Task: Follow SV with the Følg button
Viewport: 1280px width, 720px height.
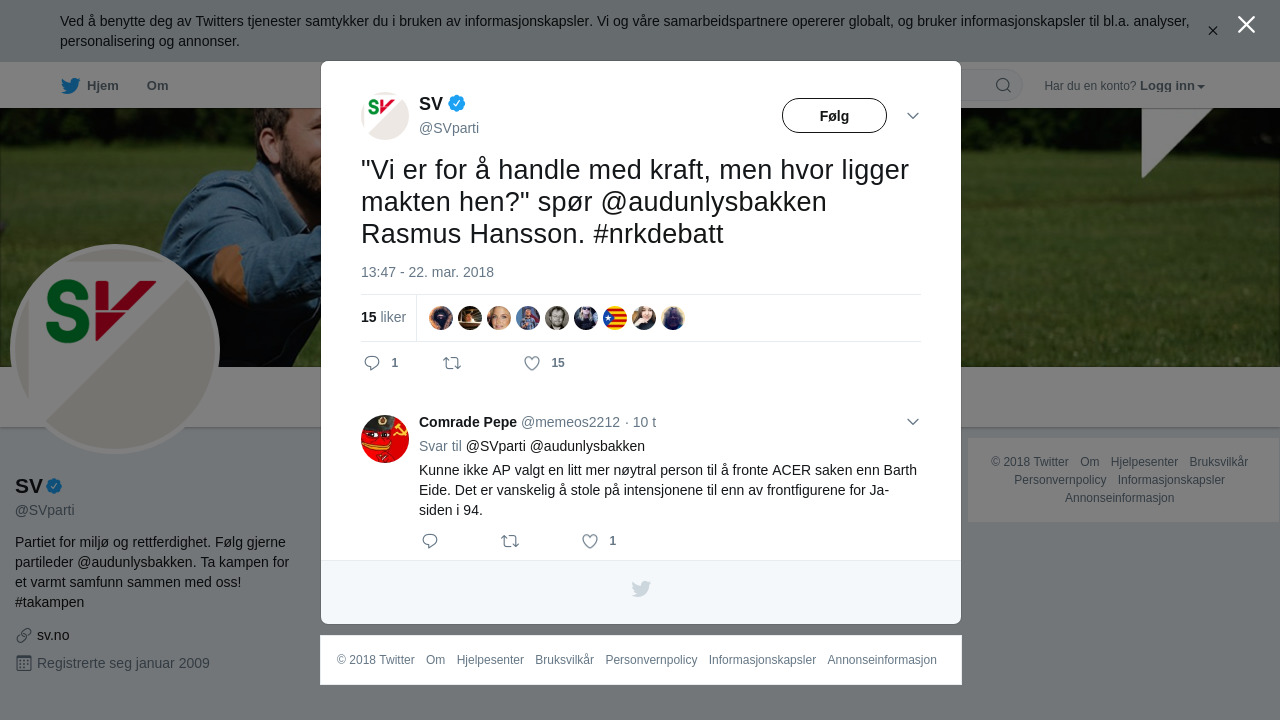Action: click(x=834, y=116)
